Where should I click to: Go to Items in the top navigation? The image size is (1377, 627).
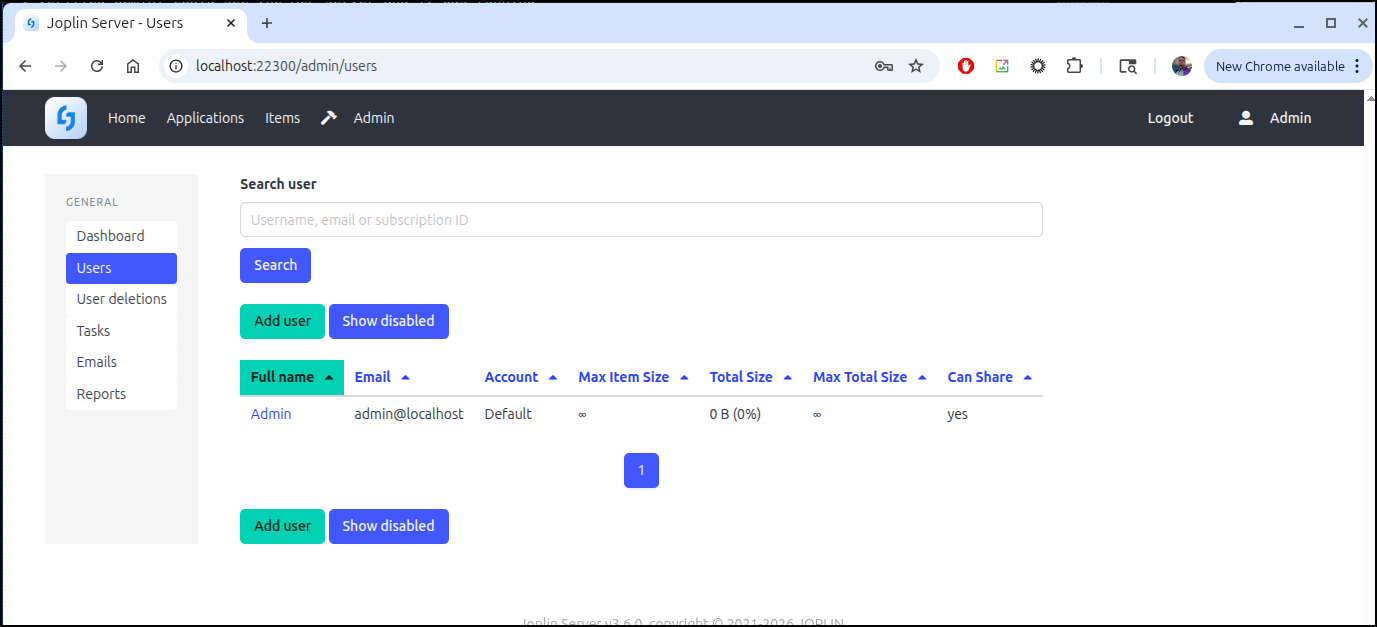click(282, 118)
